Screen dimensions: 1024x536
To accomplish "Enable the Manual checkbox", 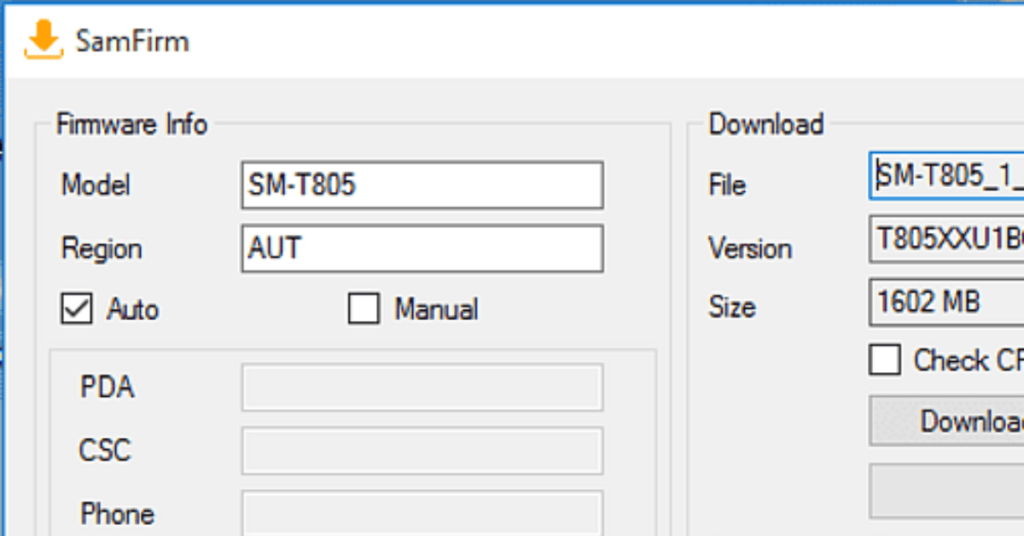I will tap(364, 308).
